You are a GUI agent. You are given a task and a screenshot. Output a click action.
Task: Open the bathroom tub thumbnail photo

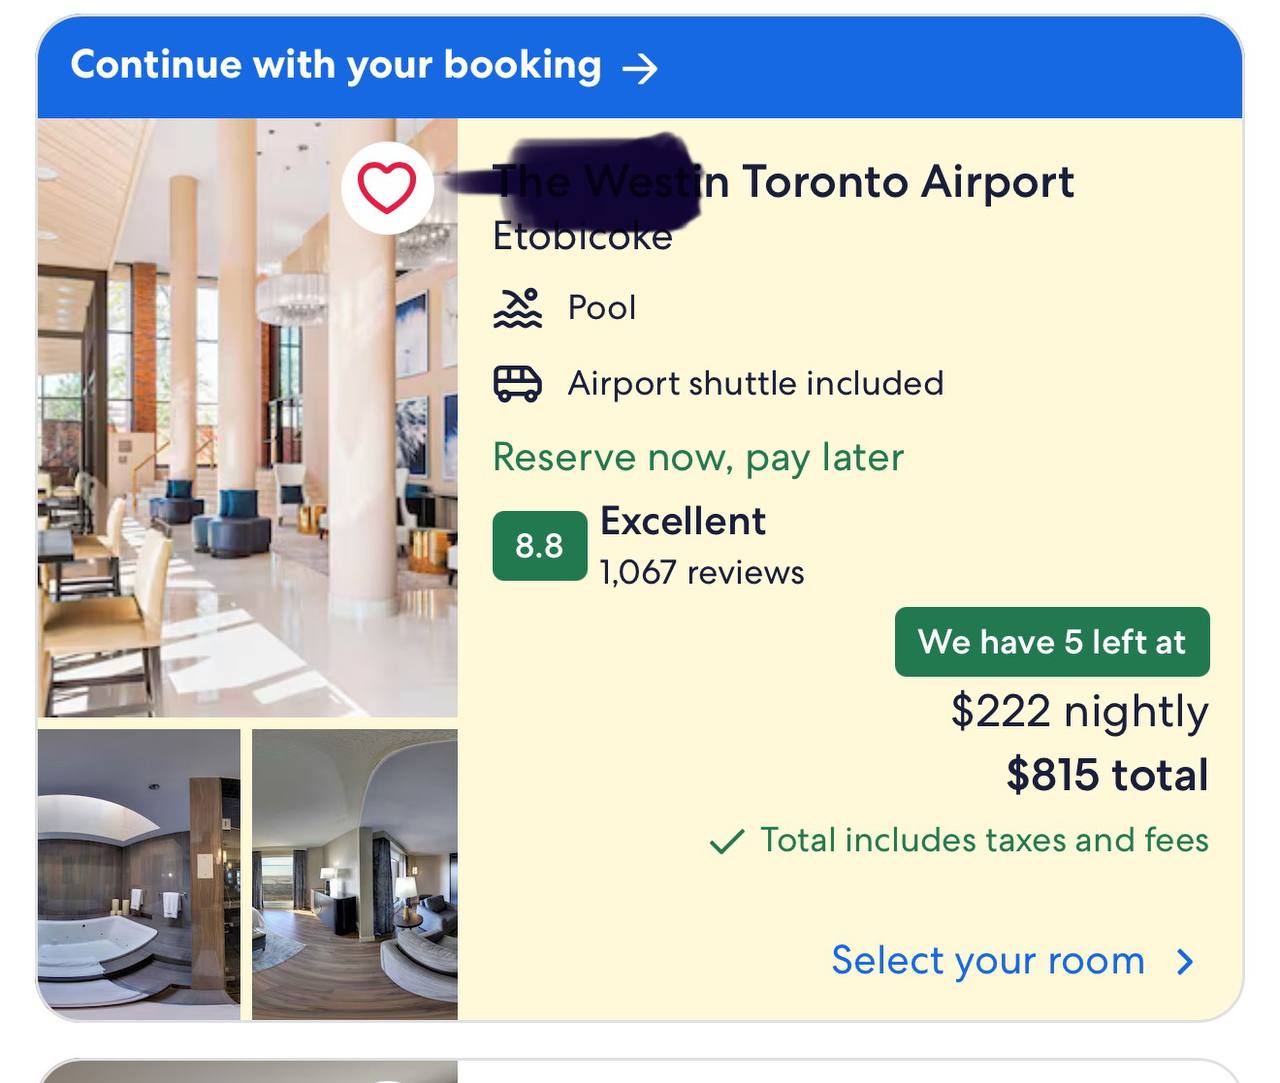tap(139, 874)
